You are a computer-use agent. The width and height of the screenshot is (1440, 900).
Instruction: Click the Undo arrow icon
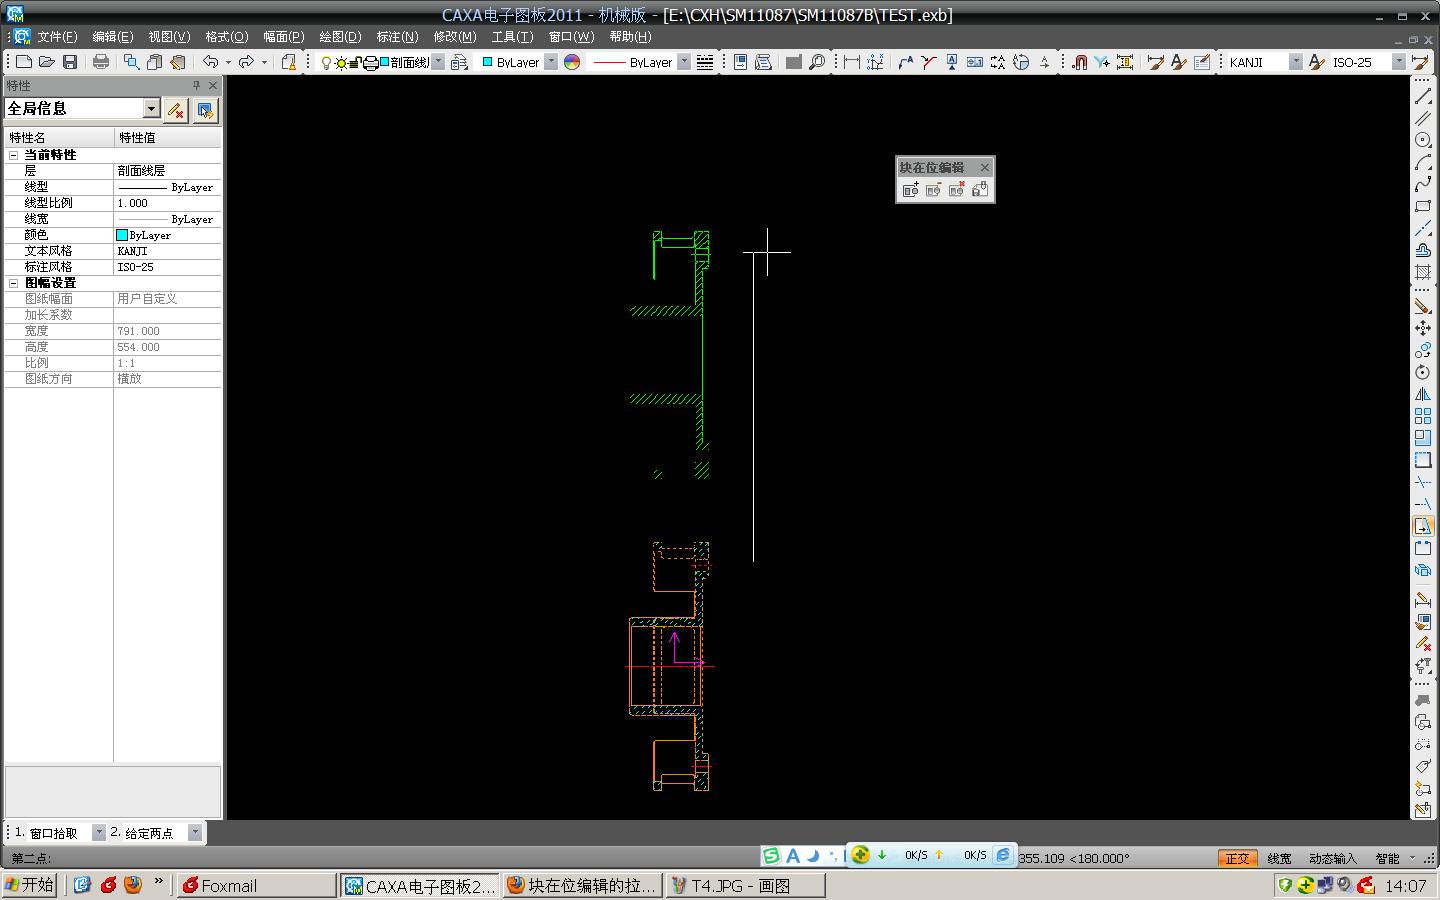[x=210, y=62]
